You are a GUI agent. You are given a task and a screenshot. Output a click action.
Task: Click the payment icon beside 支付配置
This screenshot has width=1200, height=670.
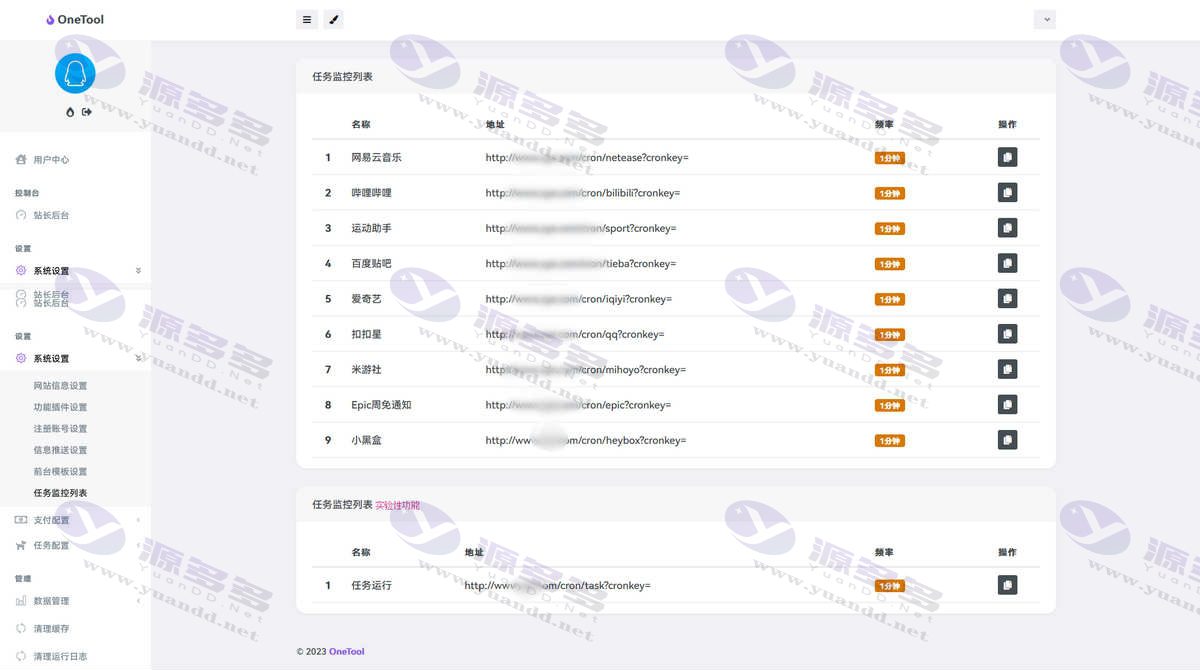[21, 520]
